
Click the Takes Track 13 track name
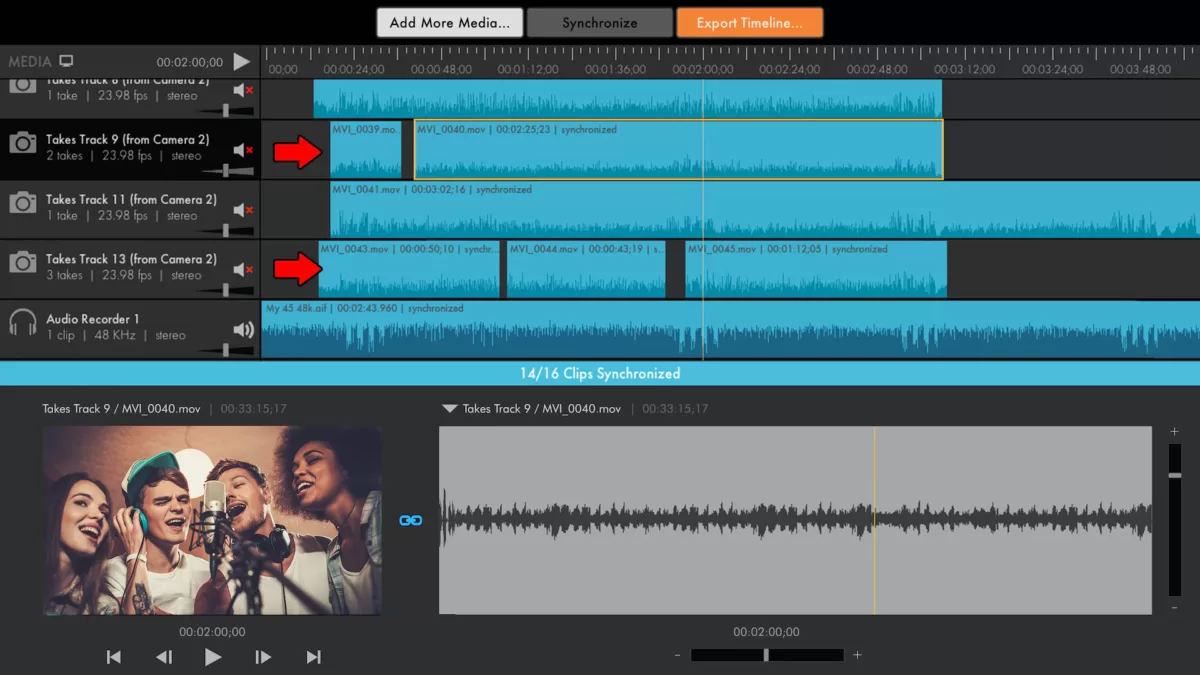click(x=131, y=259)
